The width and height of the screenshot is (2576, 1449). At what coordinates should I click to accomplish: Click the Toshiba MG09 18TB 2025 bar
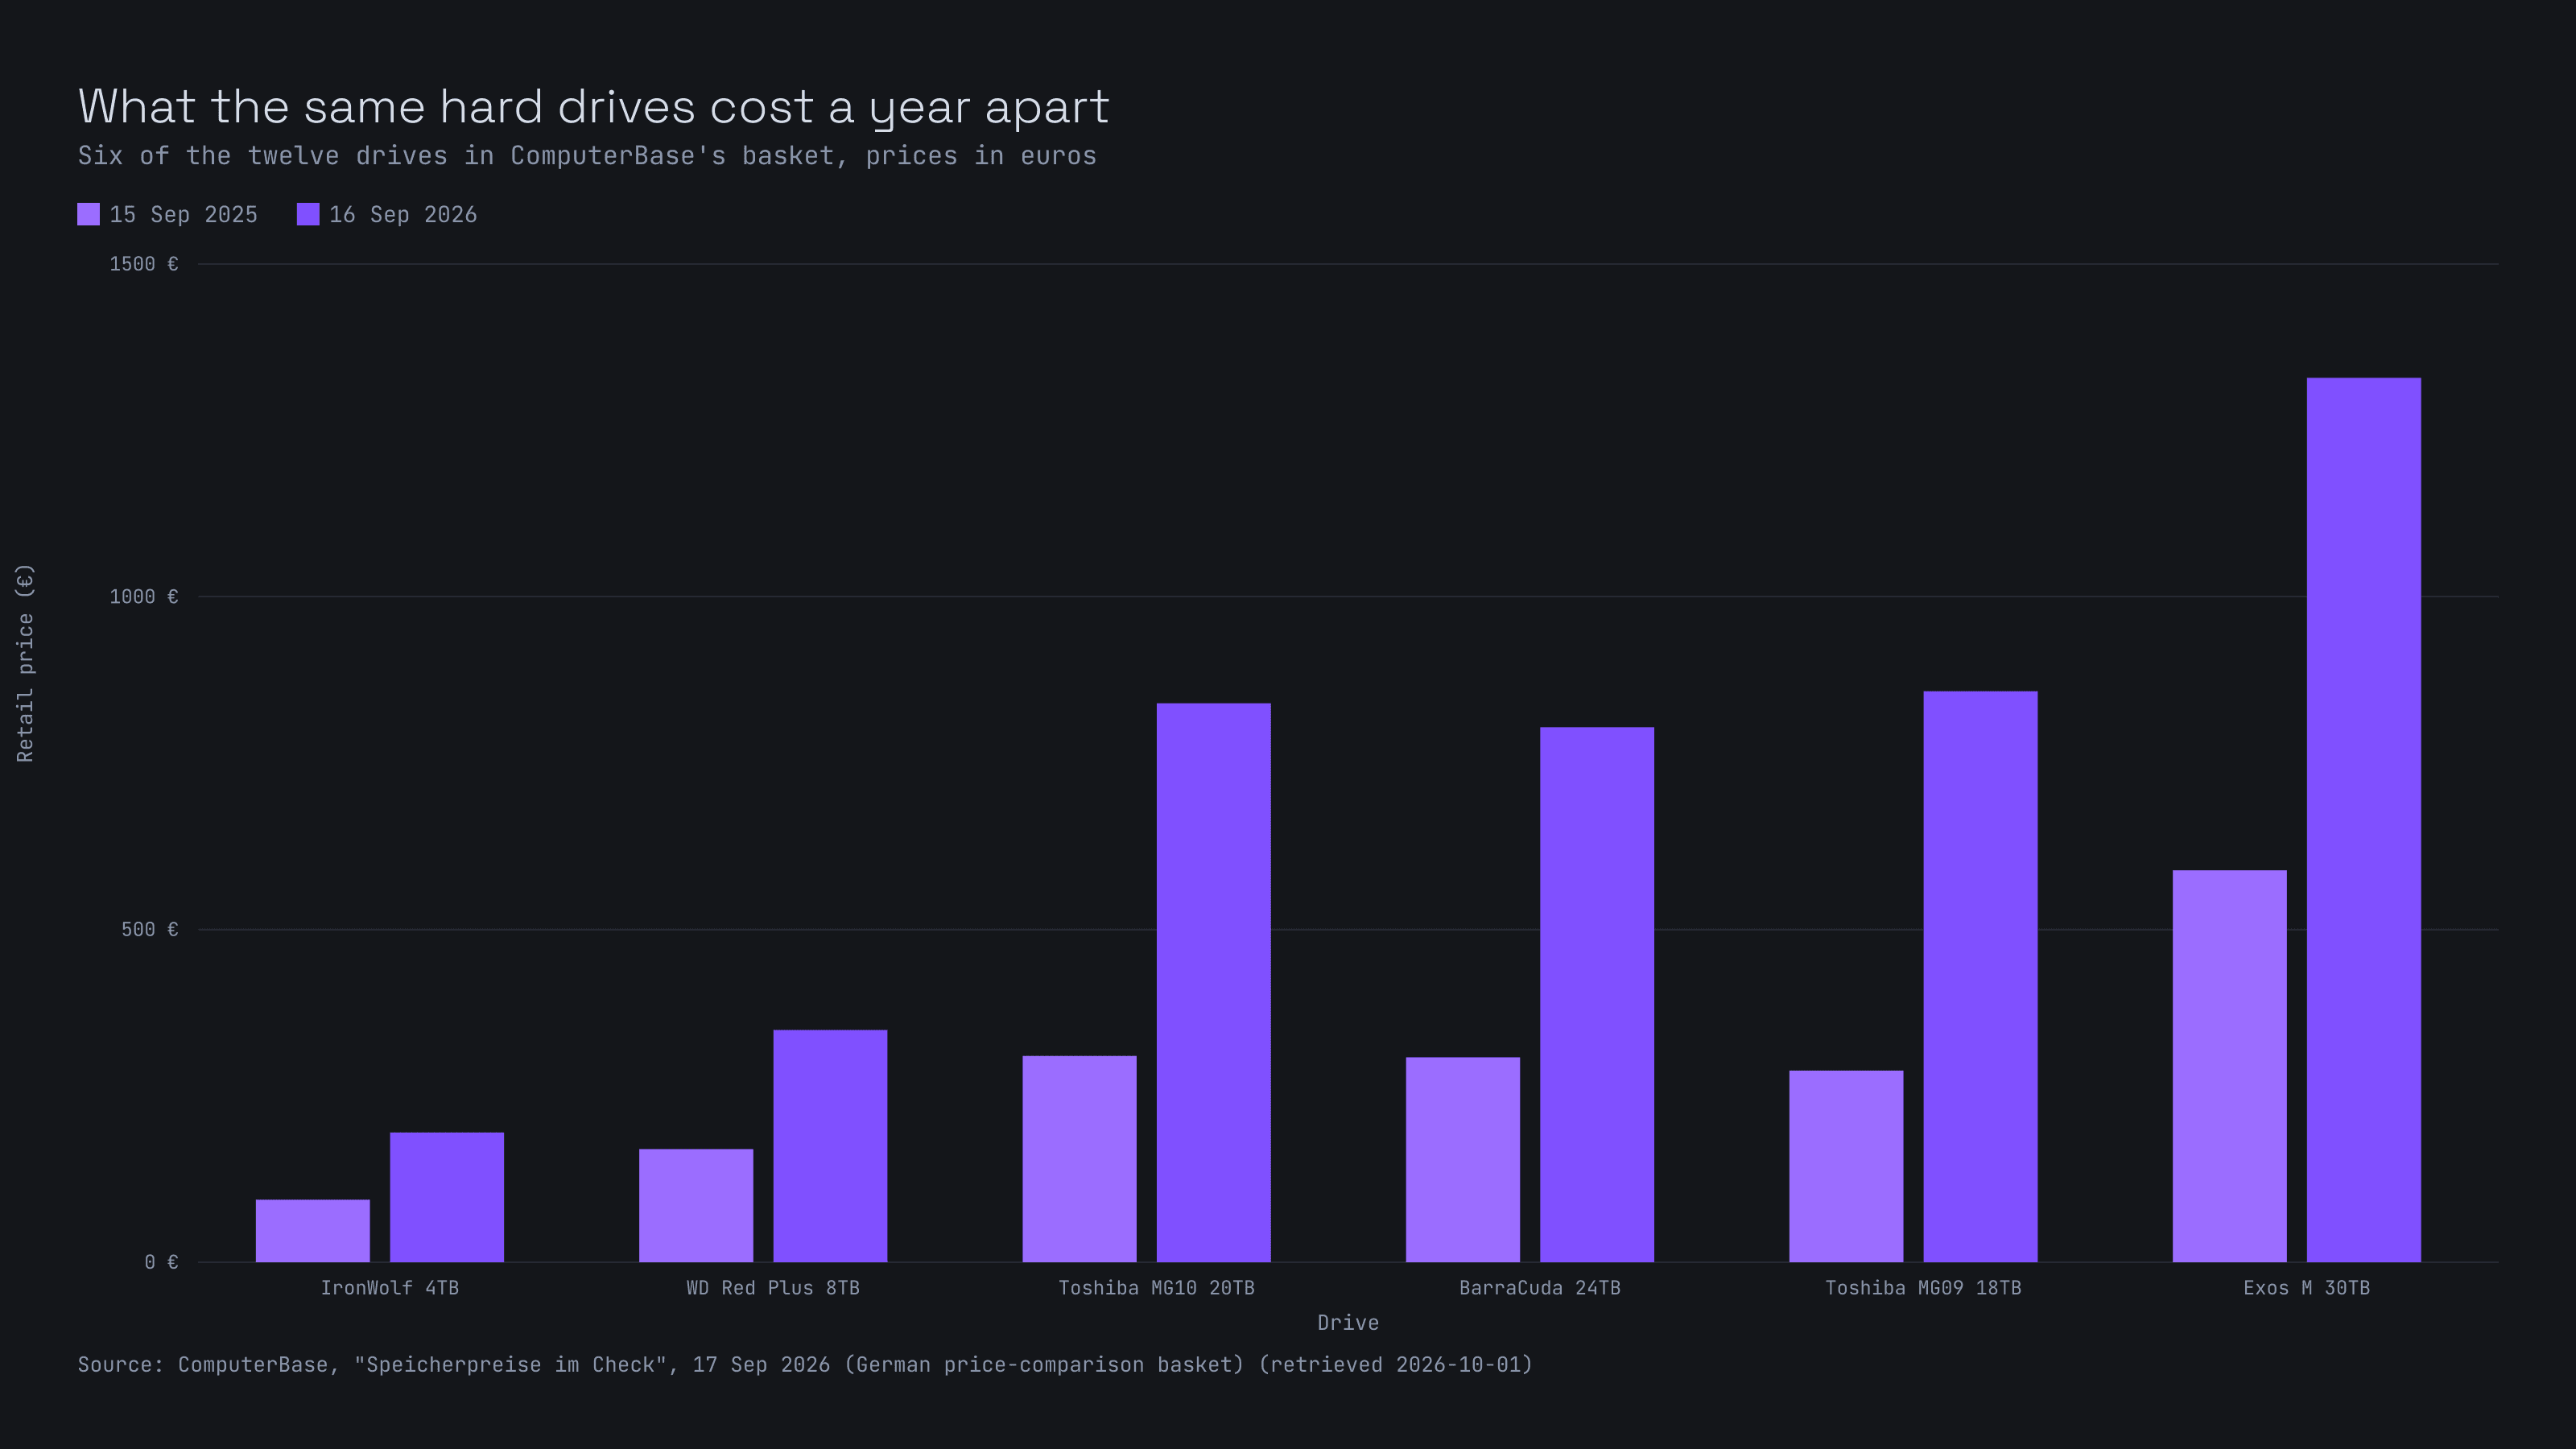point(1846,1166)
